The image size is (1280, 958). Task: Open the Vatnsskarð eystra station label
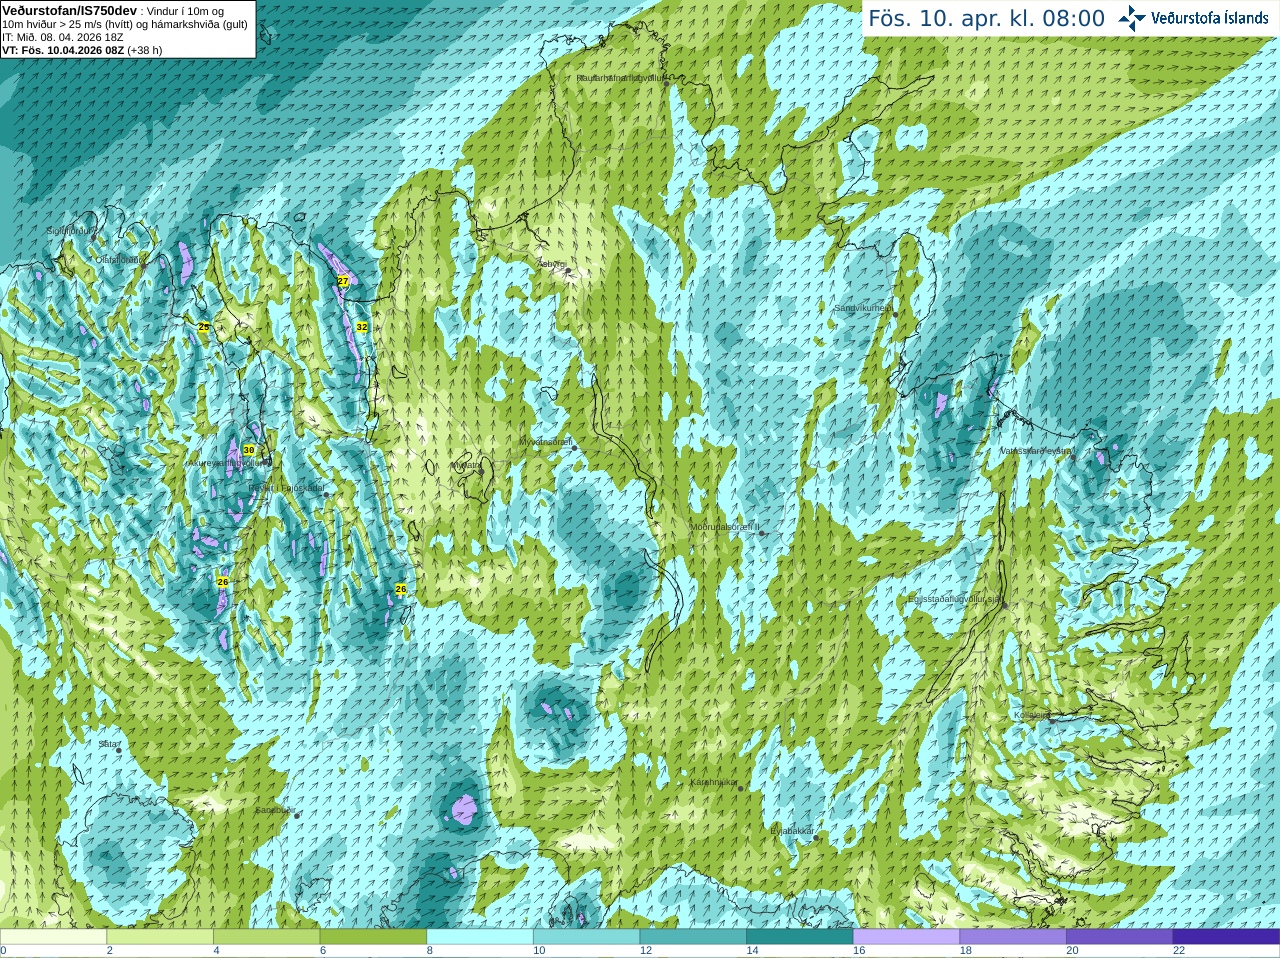pyautogui.click(x=1036, y=451)
